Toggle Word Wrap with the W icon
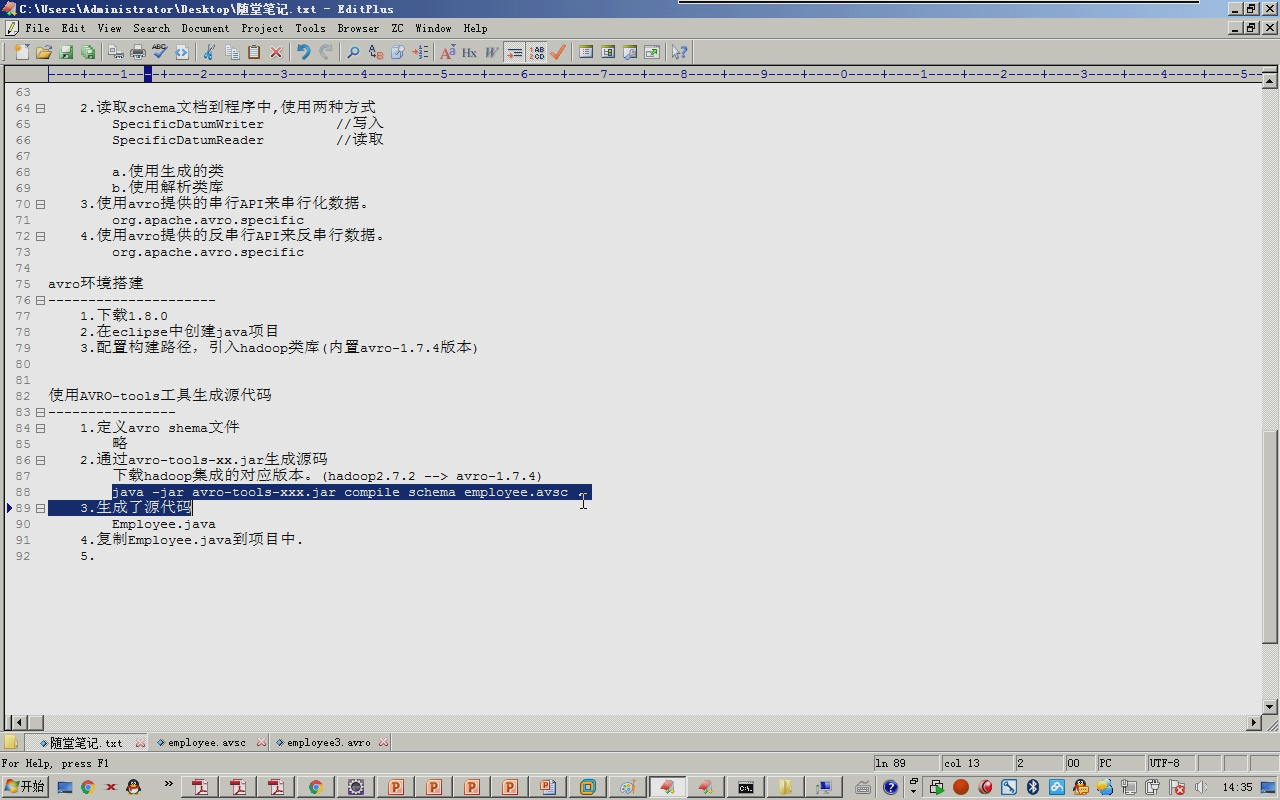 coord(491,52)
